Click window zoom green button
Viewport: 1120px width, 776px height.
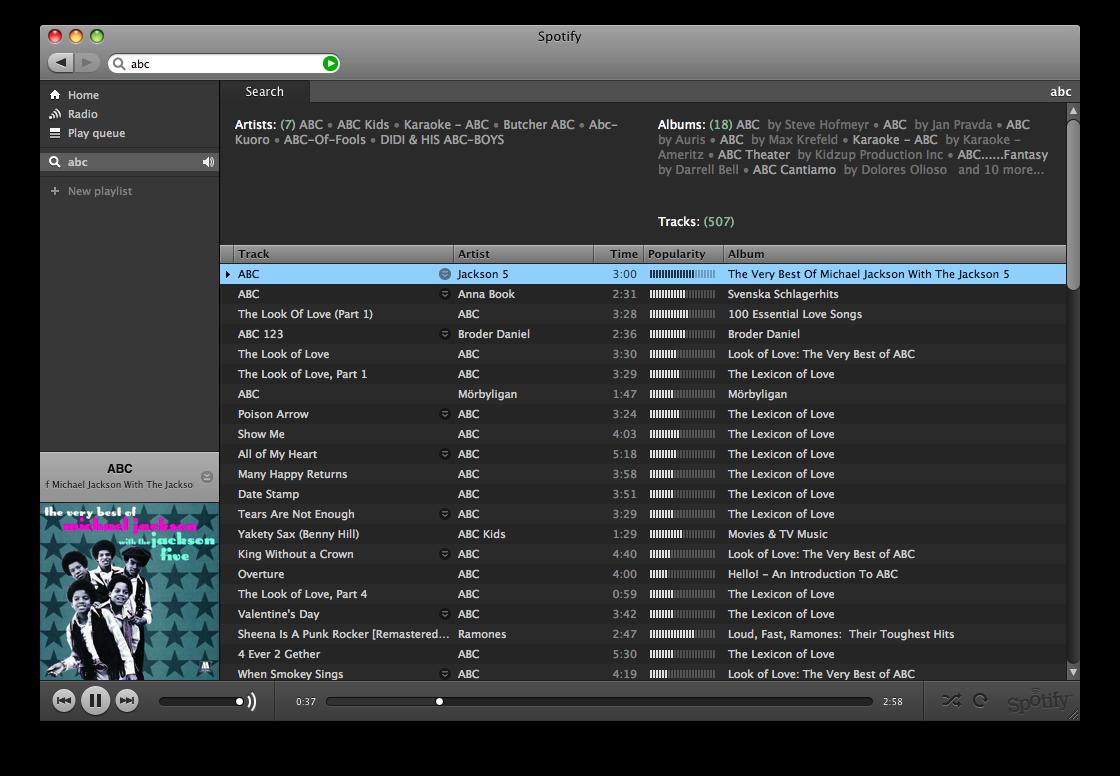[x=97, y=36]
